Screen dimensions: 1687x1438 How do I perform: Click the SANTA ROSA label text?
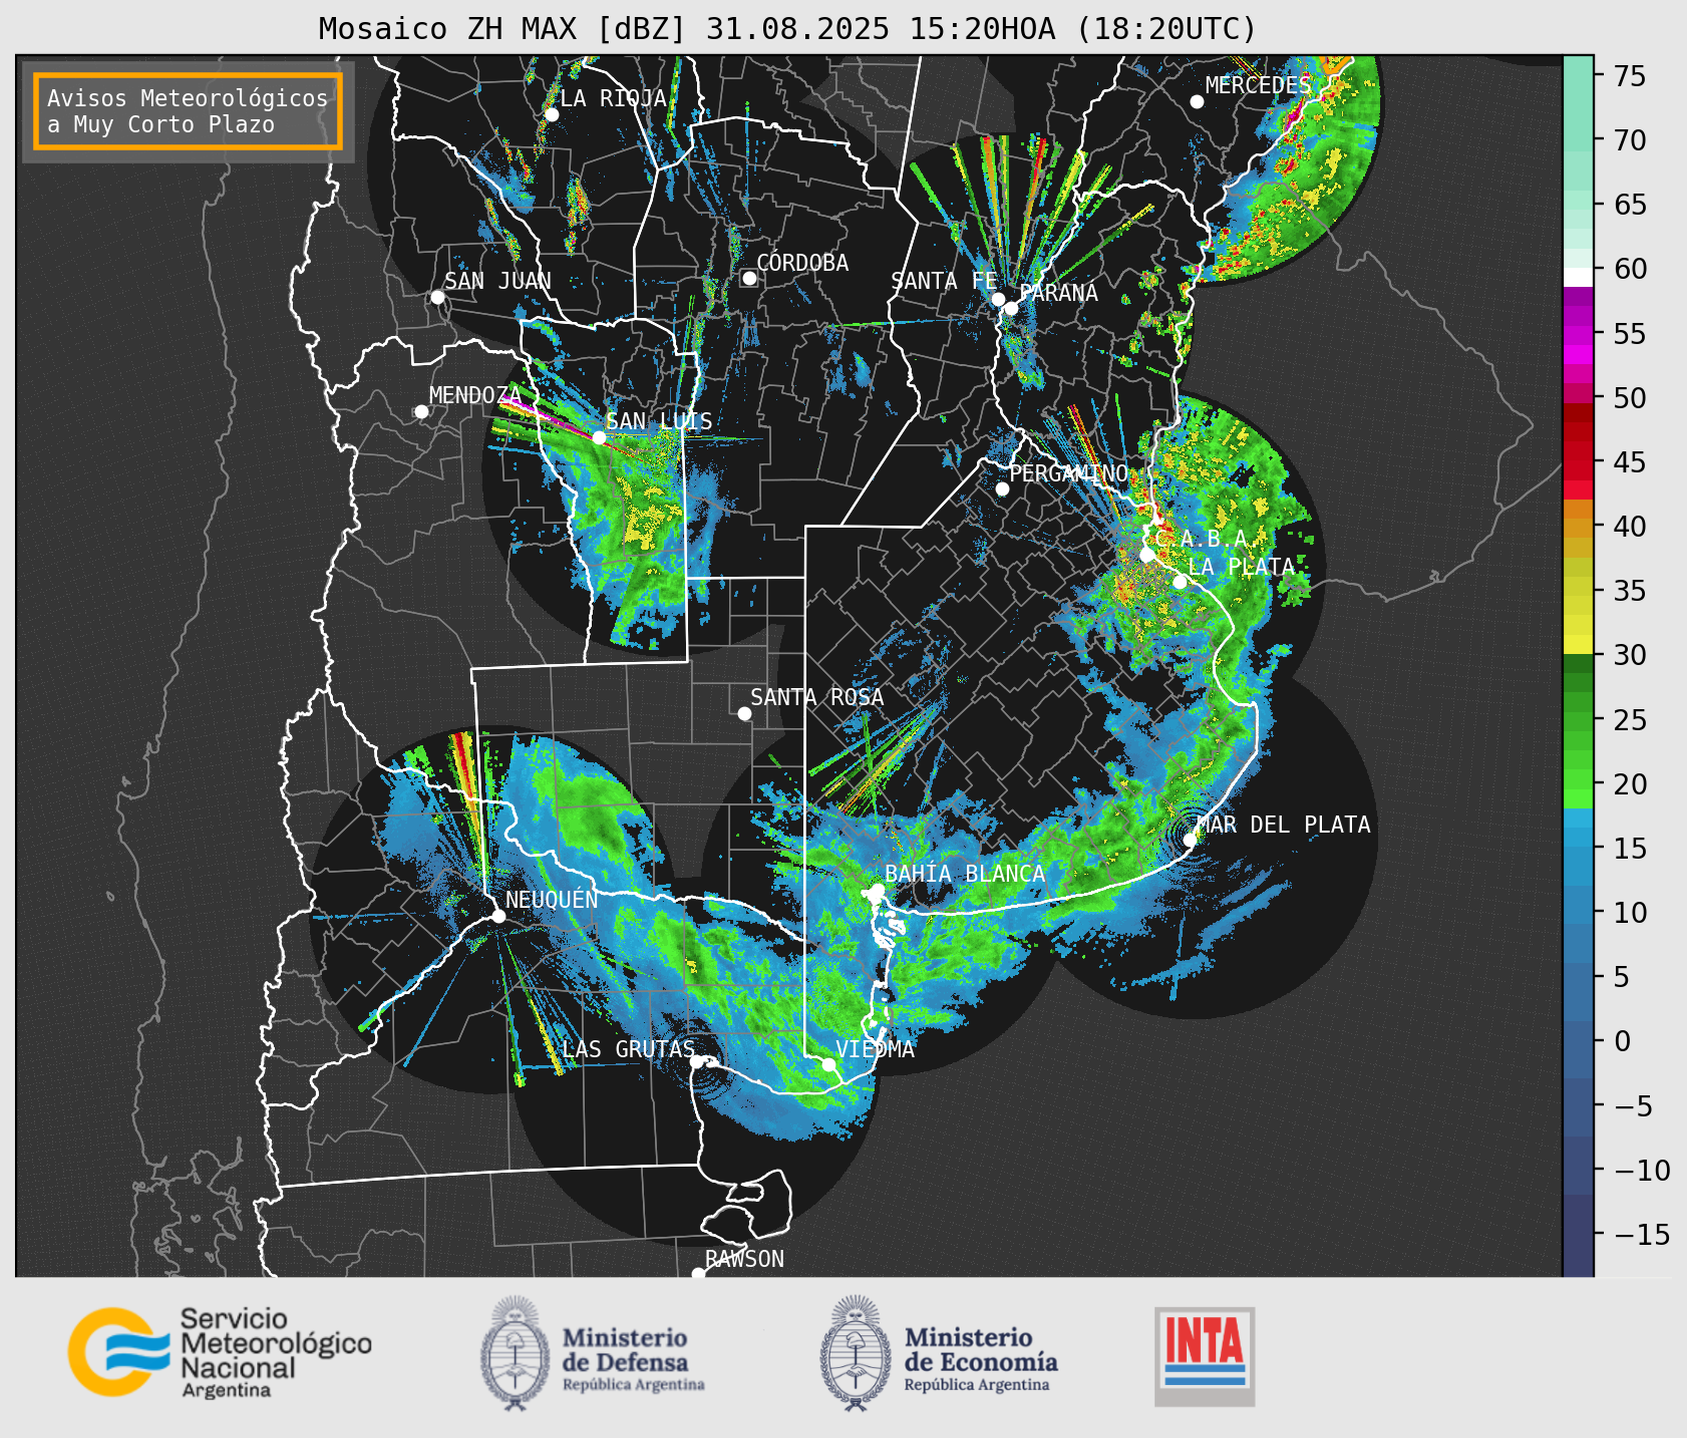click(817, 697)
